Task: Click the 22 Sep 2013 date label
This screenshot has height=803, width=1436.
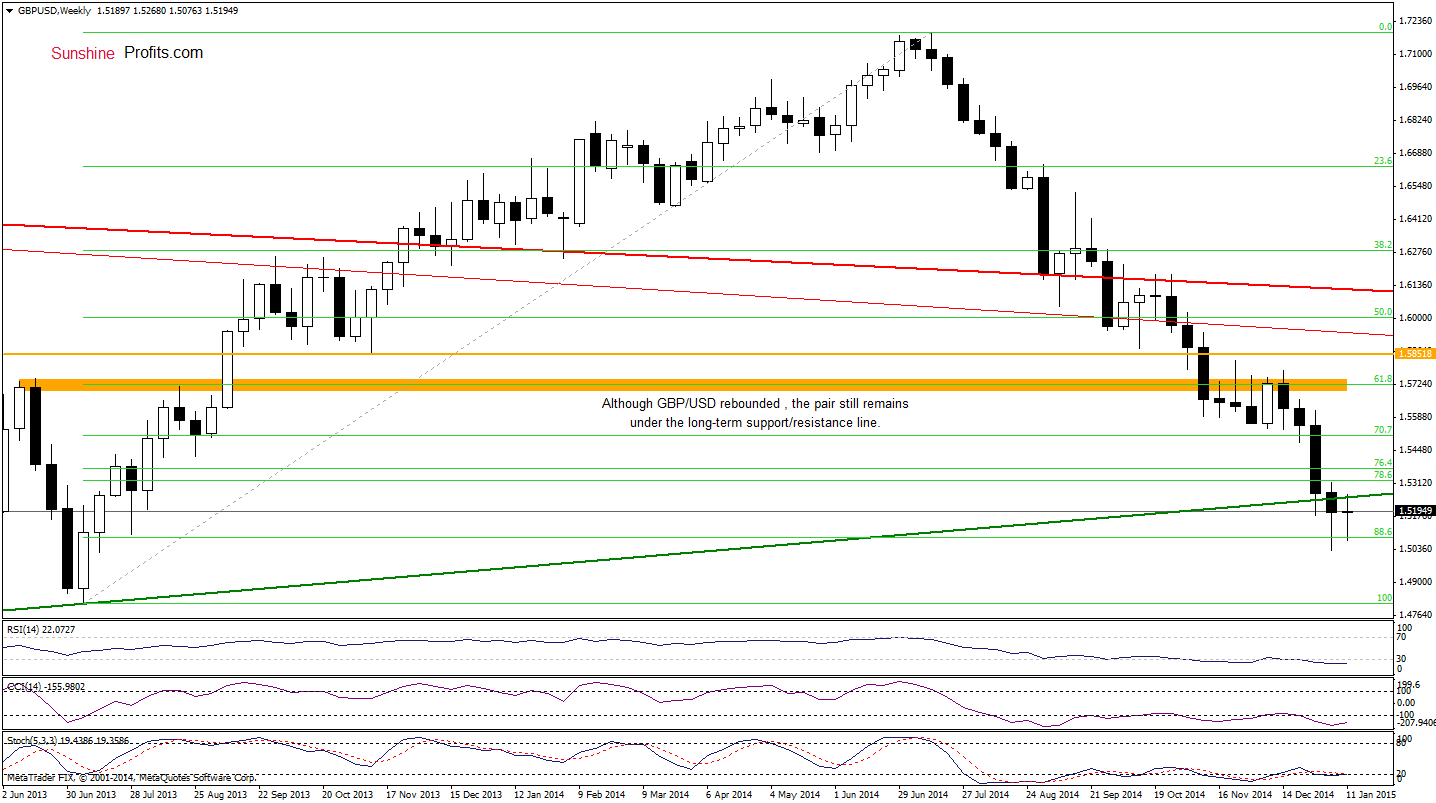Action: click(284, 795)
